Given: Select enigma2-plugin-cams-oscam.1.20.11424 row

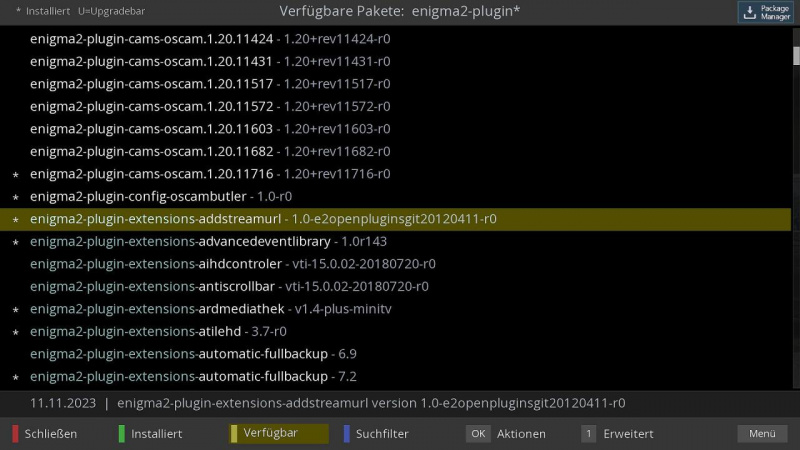Looking at the screenshot, I should coord(395,39).
